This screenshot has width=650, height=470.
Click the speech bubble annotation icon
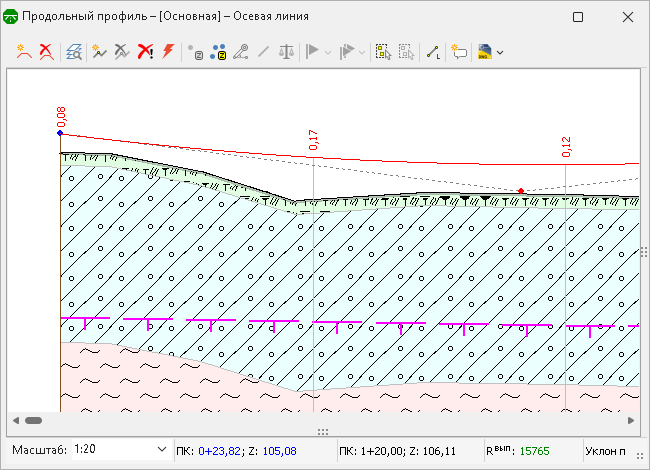point(459,50)
